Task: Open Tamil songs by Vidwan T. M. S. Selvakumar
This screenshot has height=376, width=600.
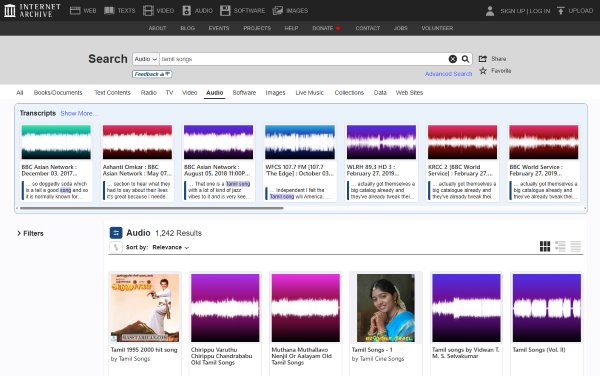Action: (466, 324)
